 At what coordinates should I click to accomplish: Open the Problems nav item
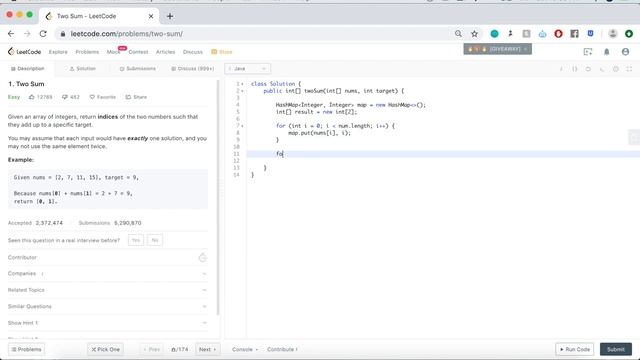point(87,52)
